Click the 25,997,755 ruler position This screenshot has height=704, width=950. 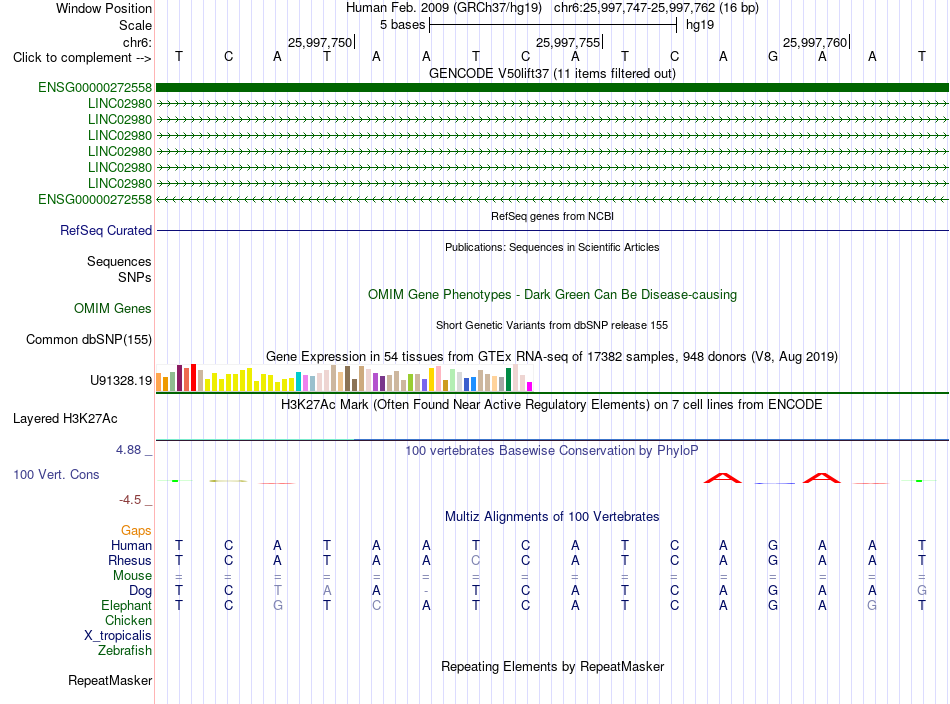pyautogui.click(x=568, y=42)
